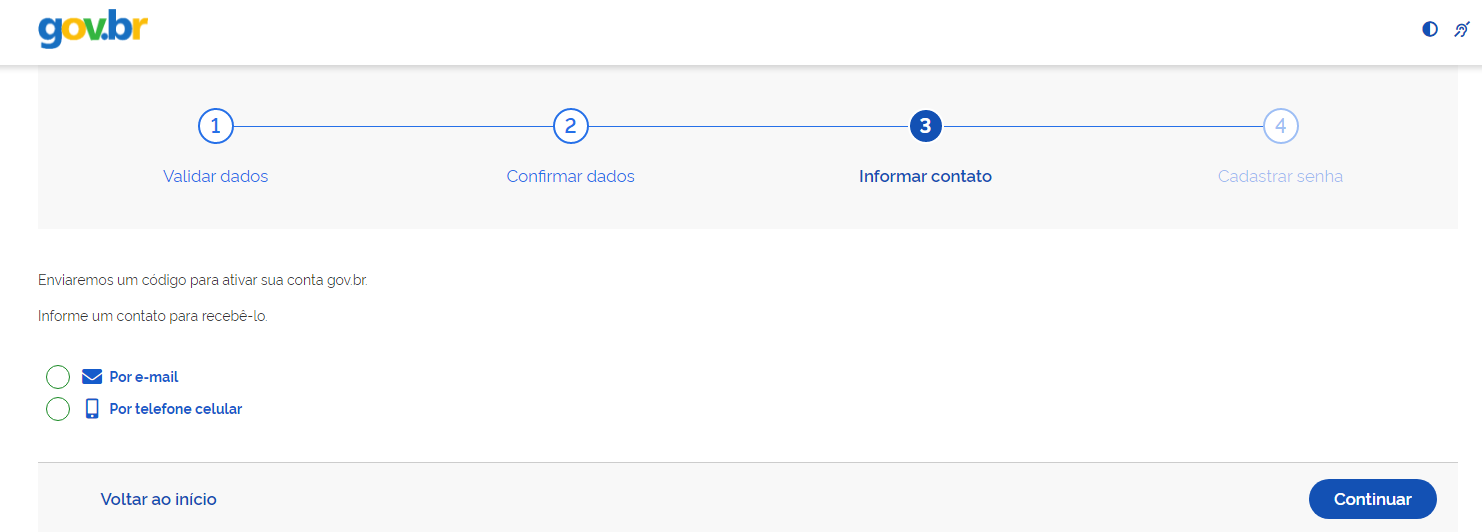Go to the Confirmar dados step label

[x=571, y=176]
